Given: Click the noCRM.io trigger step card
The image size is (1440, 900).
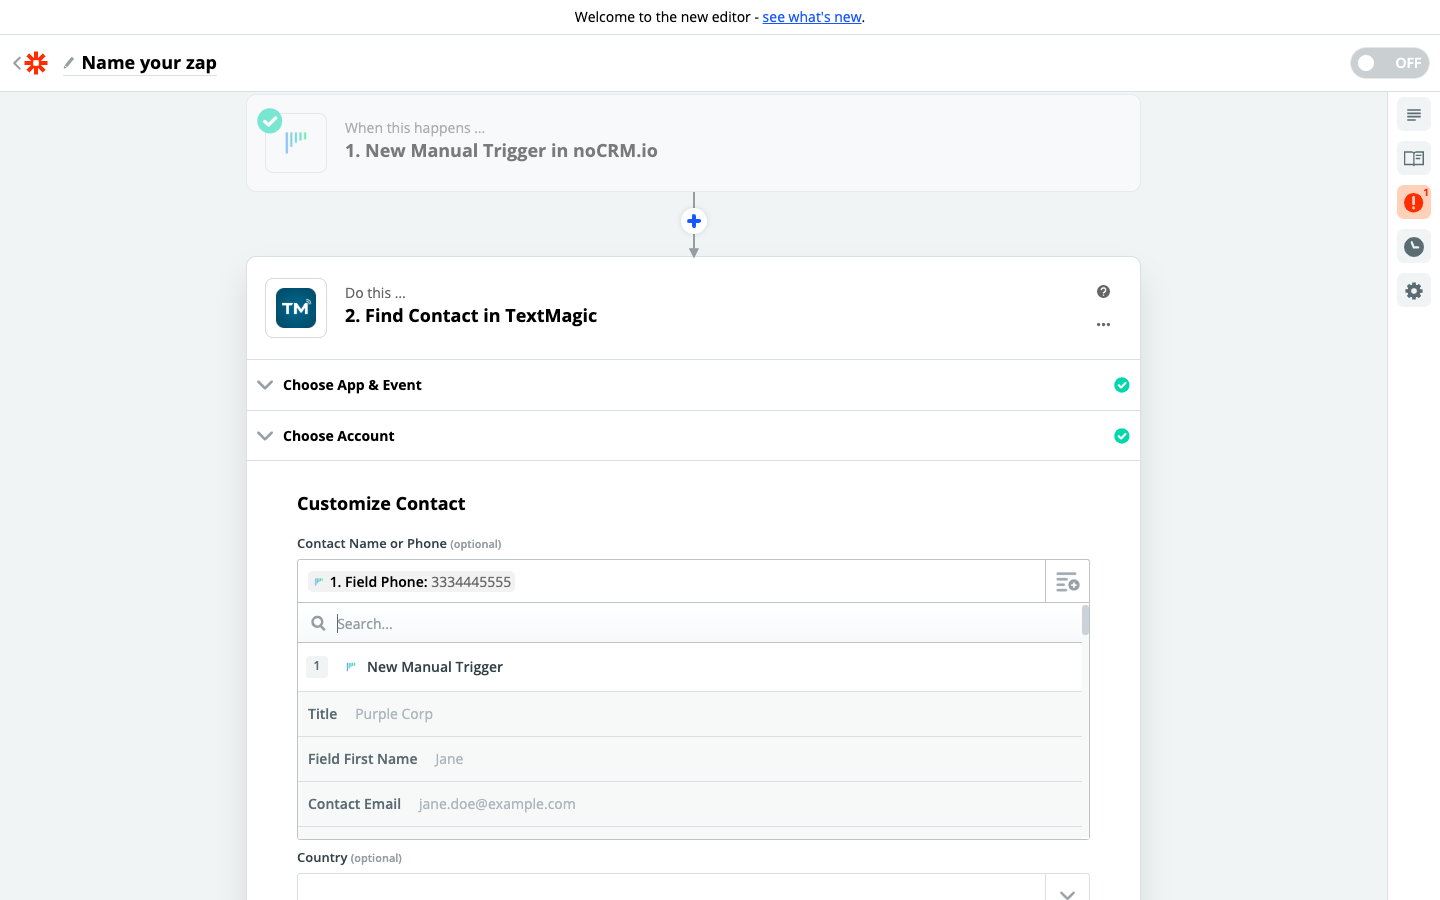Looking at the screenshot, I should click(x=693, y=143).
